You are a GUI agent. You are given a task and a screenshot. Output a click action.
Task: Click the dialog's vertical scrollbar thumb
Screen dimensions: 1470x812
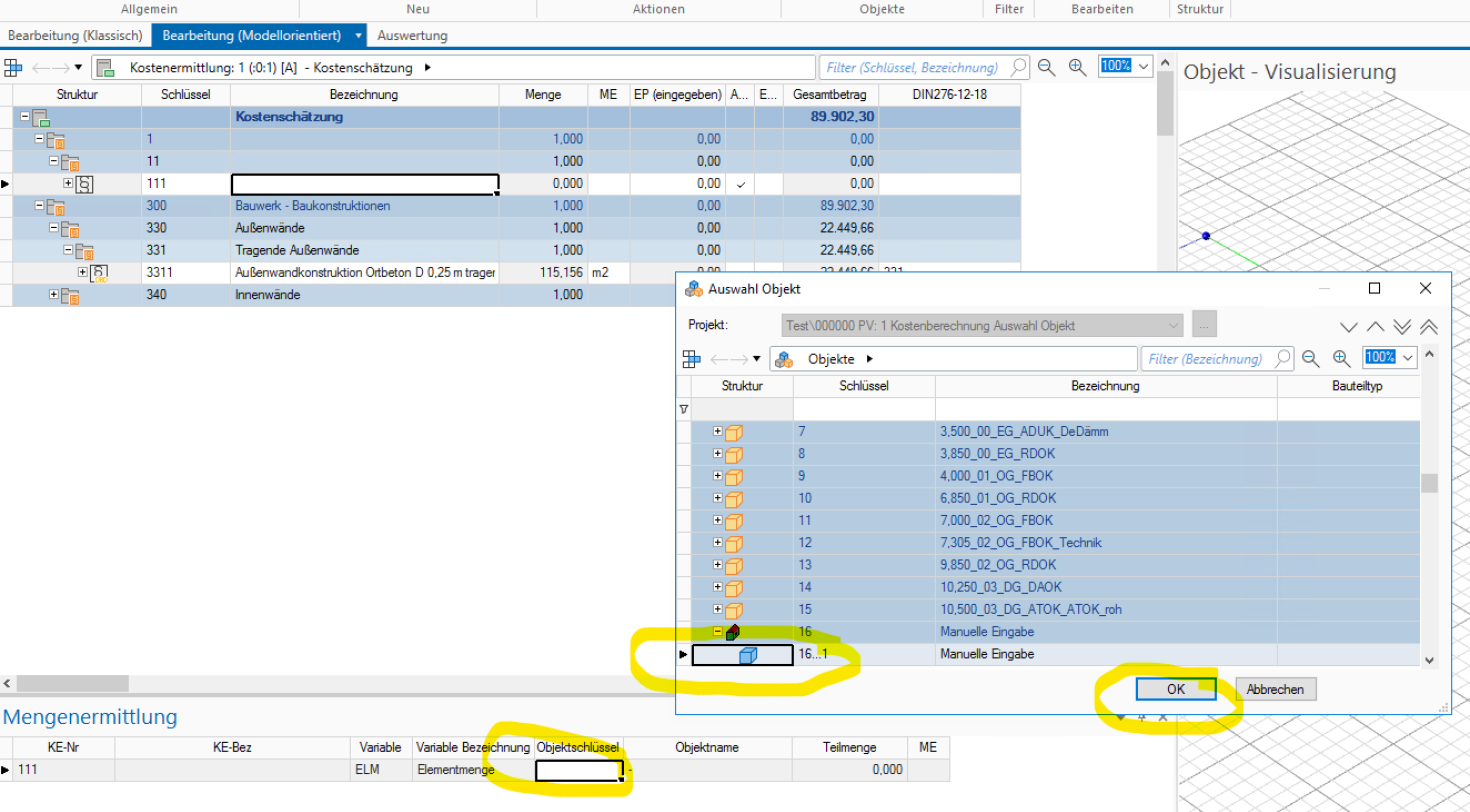(1429, 483)
